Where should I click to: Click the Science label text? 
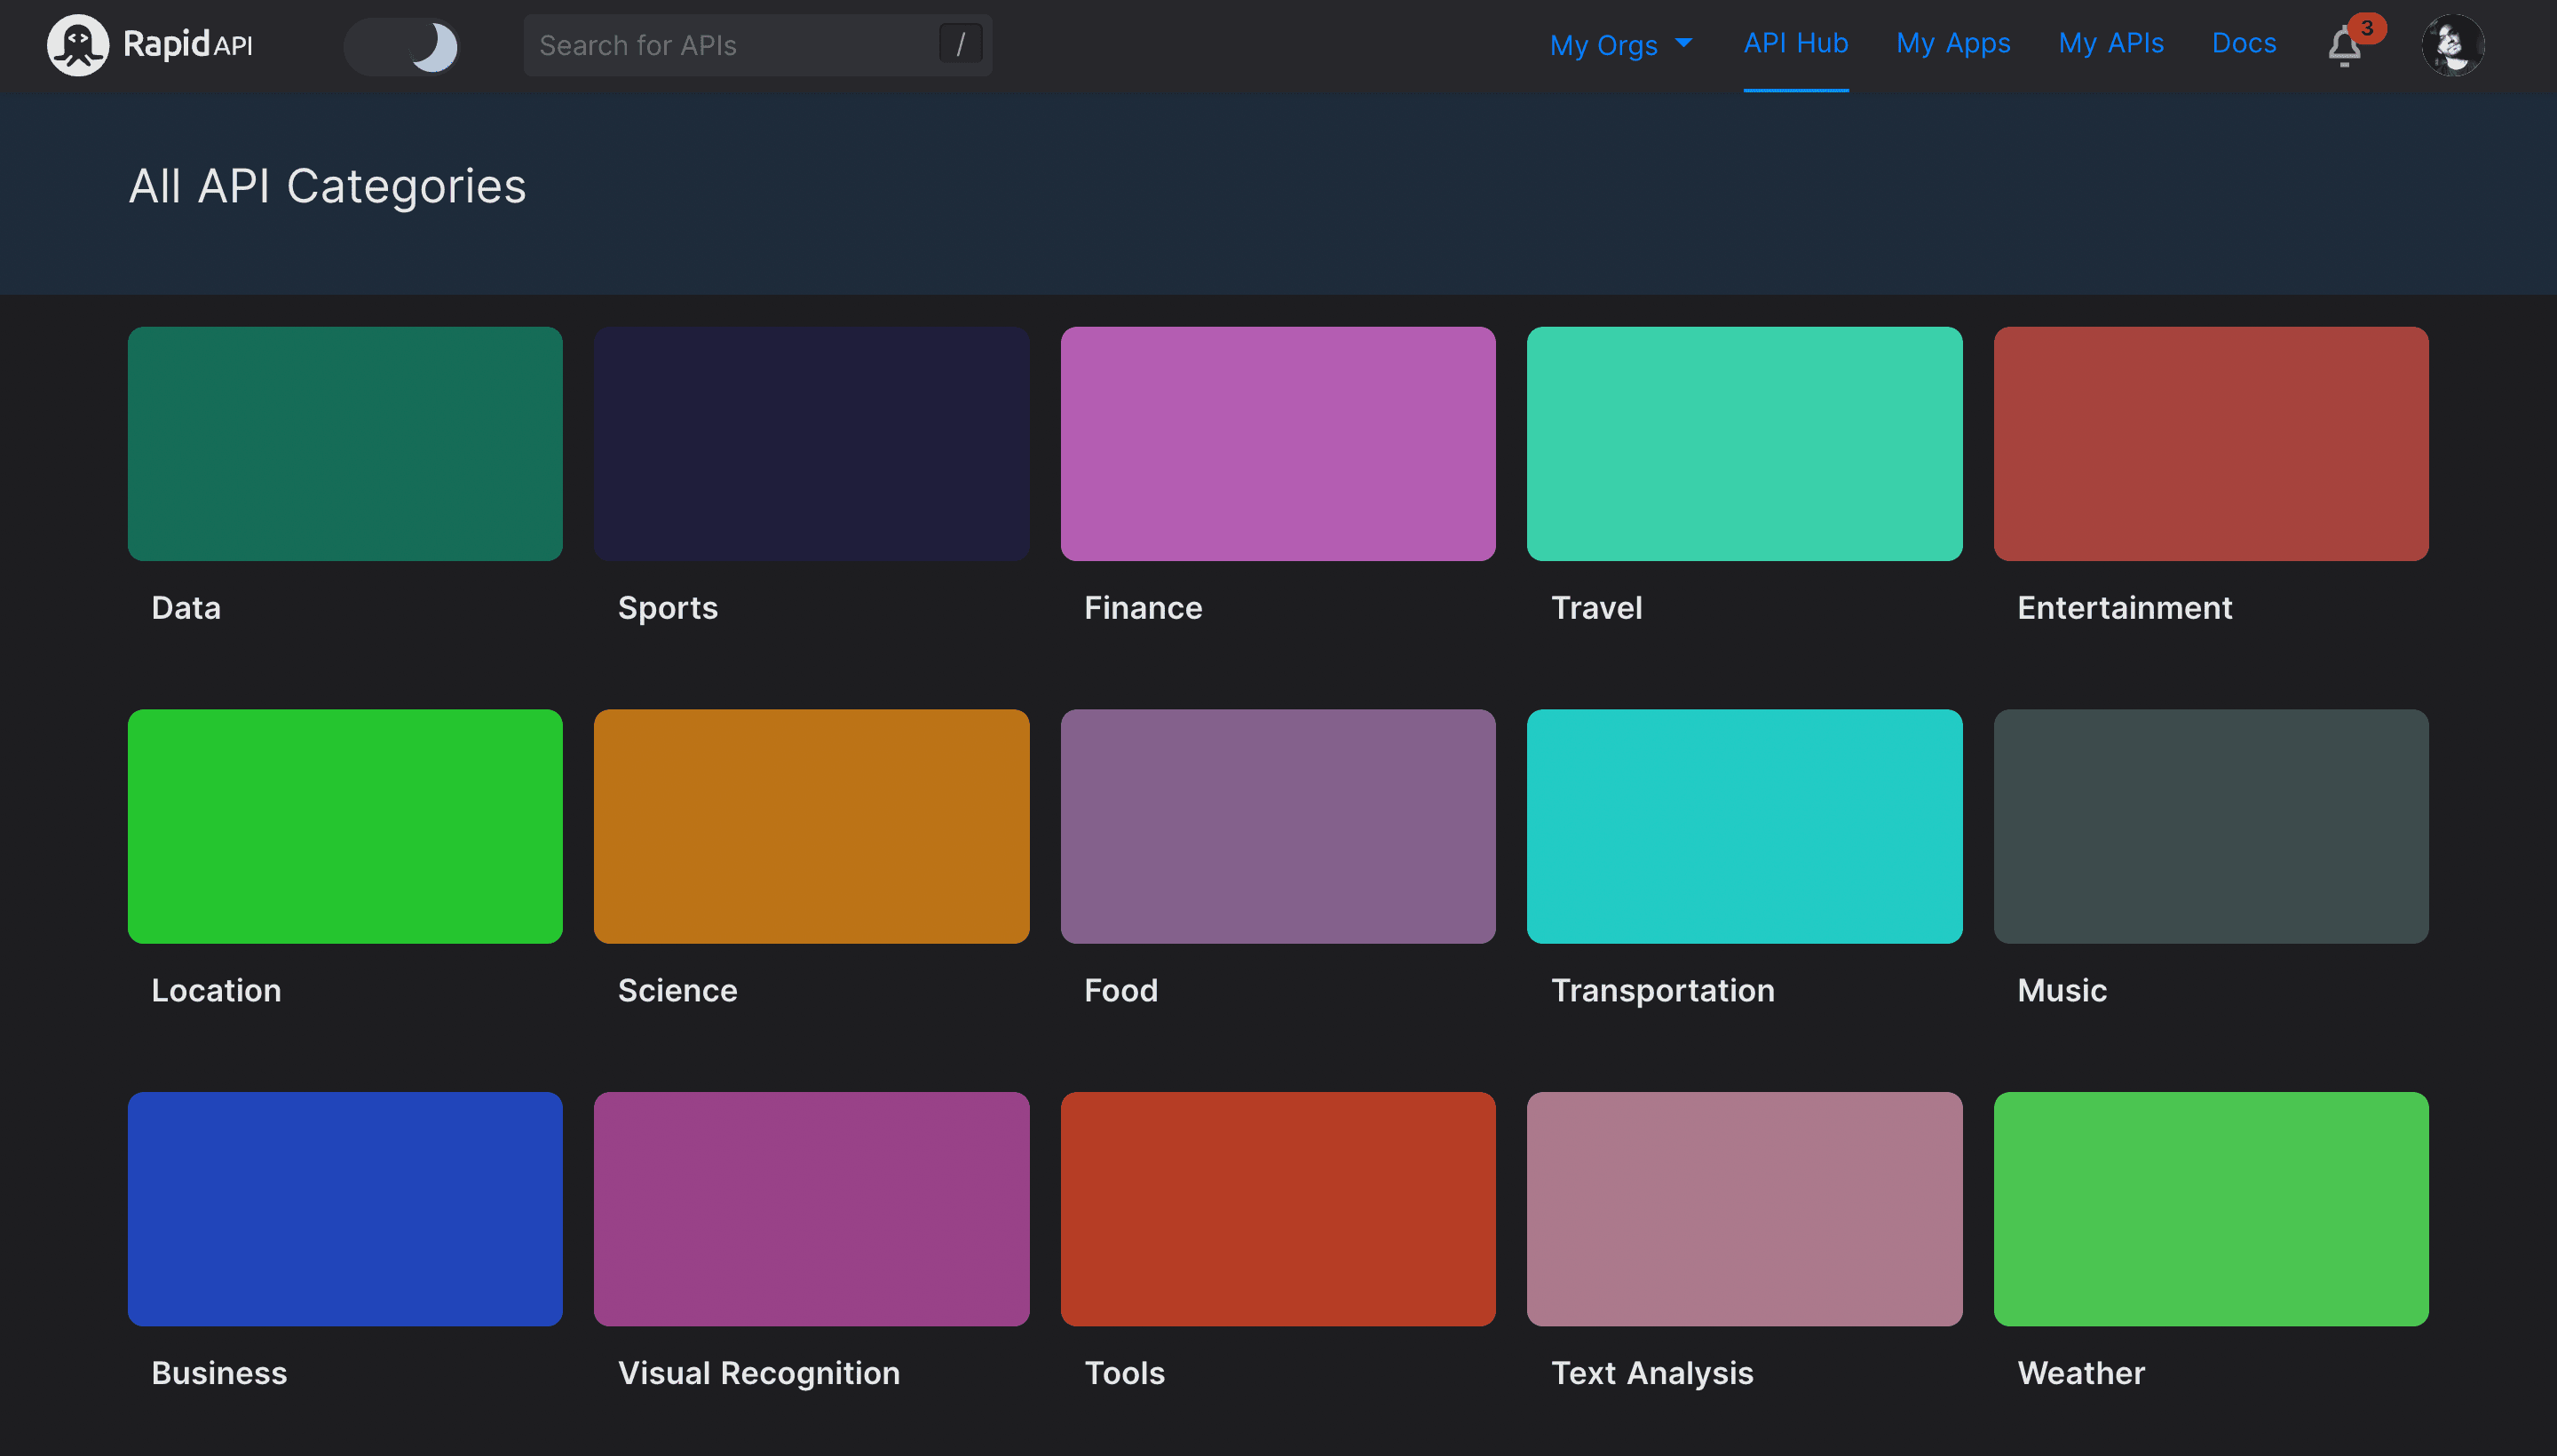click(x=677, y=991)
